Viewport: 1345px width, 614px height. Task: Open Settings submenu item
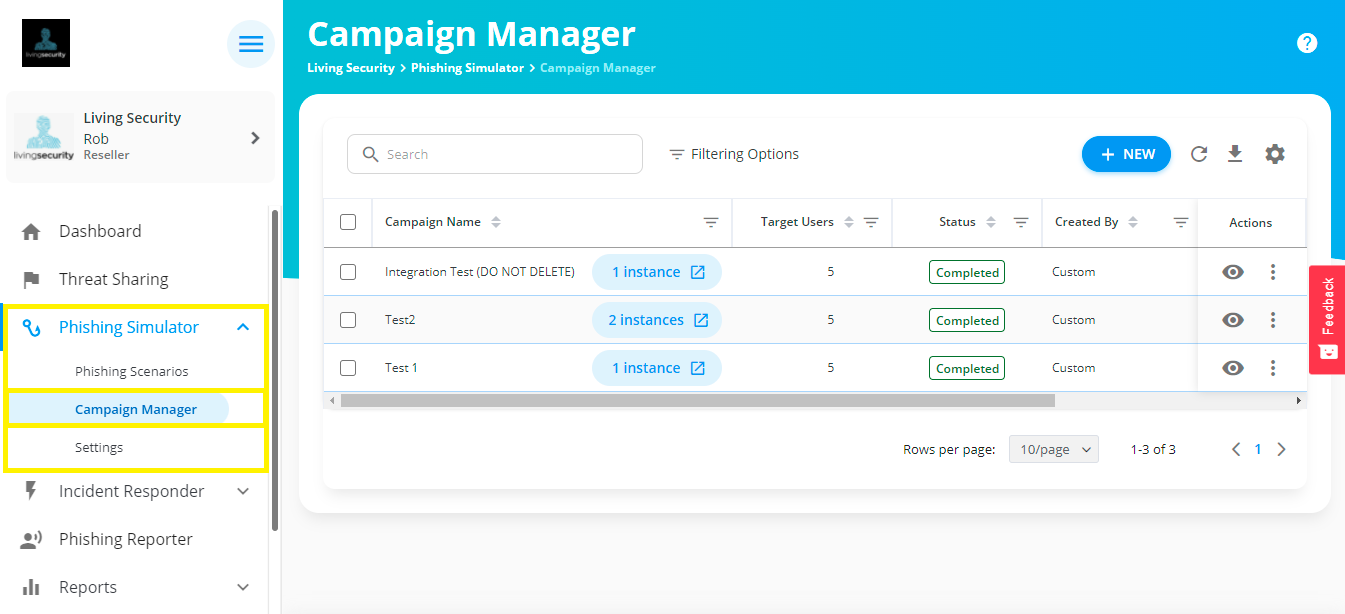[99, 448]
